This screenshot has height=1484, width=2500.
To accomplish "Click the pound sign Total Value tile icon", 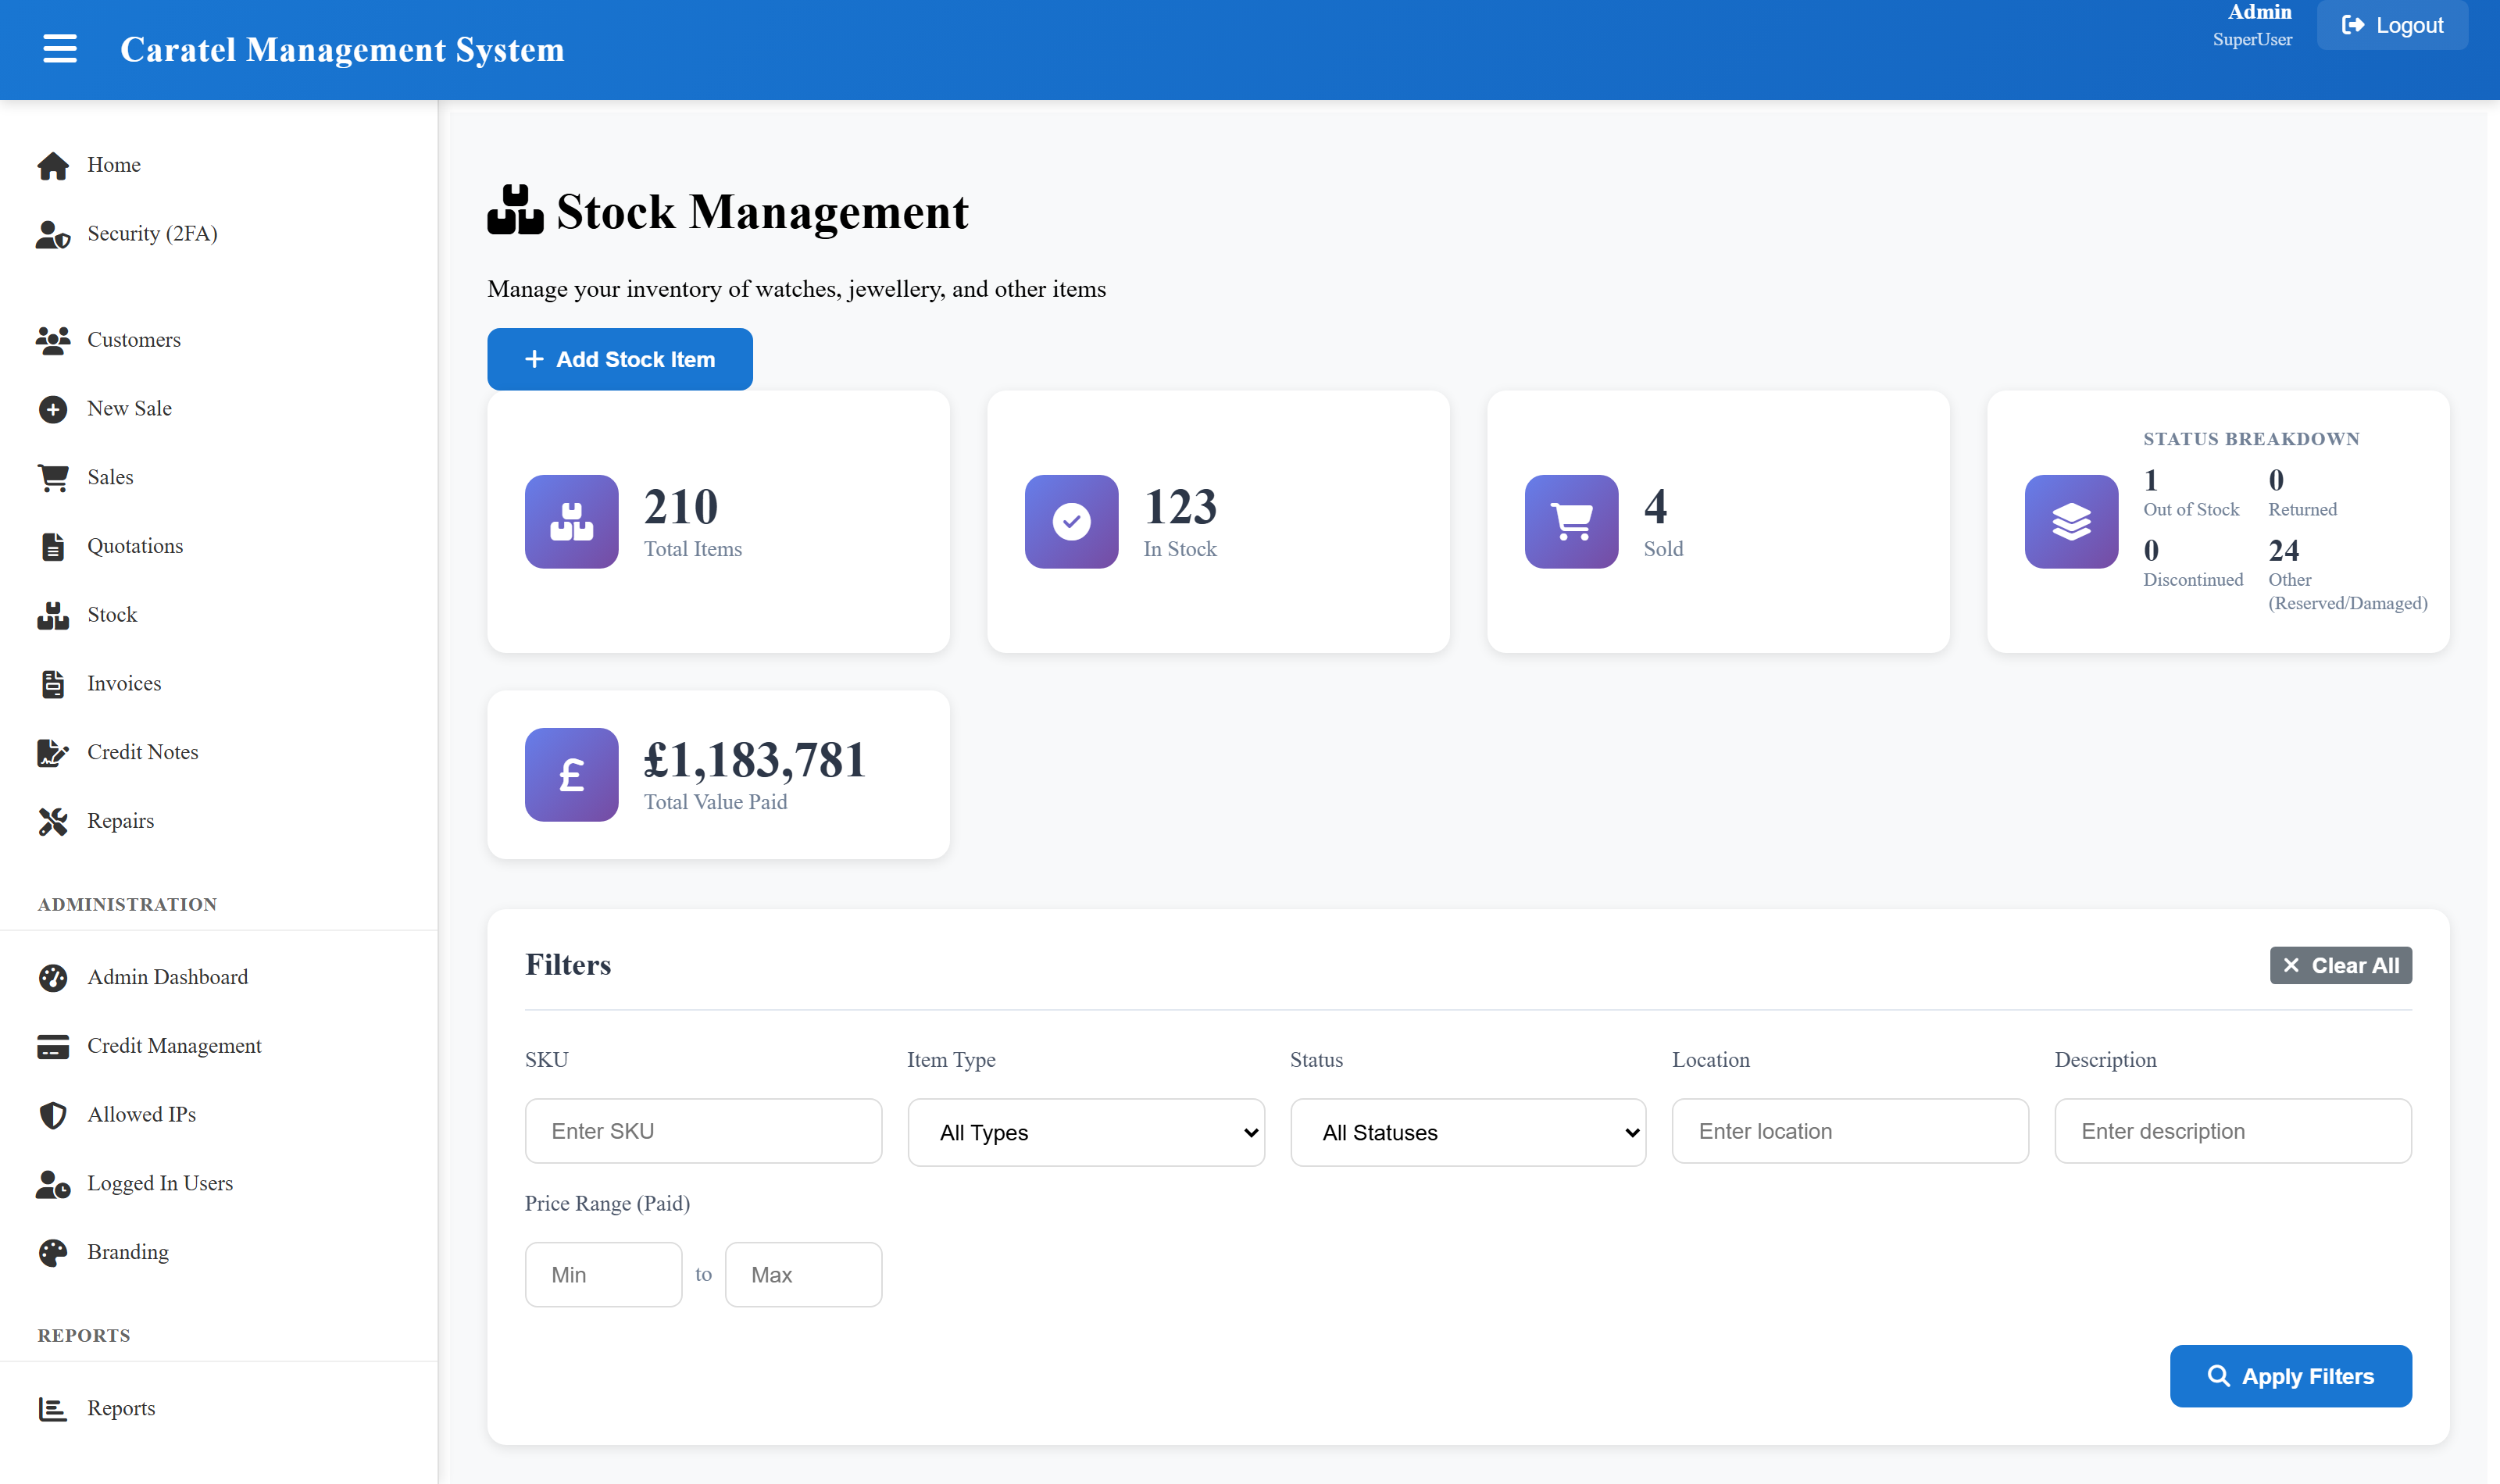I will click(x=572, y=775).
